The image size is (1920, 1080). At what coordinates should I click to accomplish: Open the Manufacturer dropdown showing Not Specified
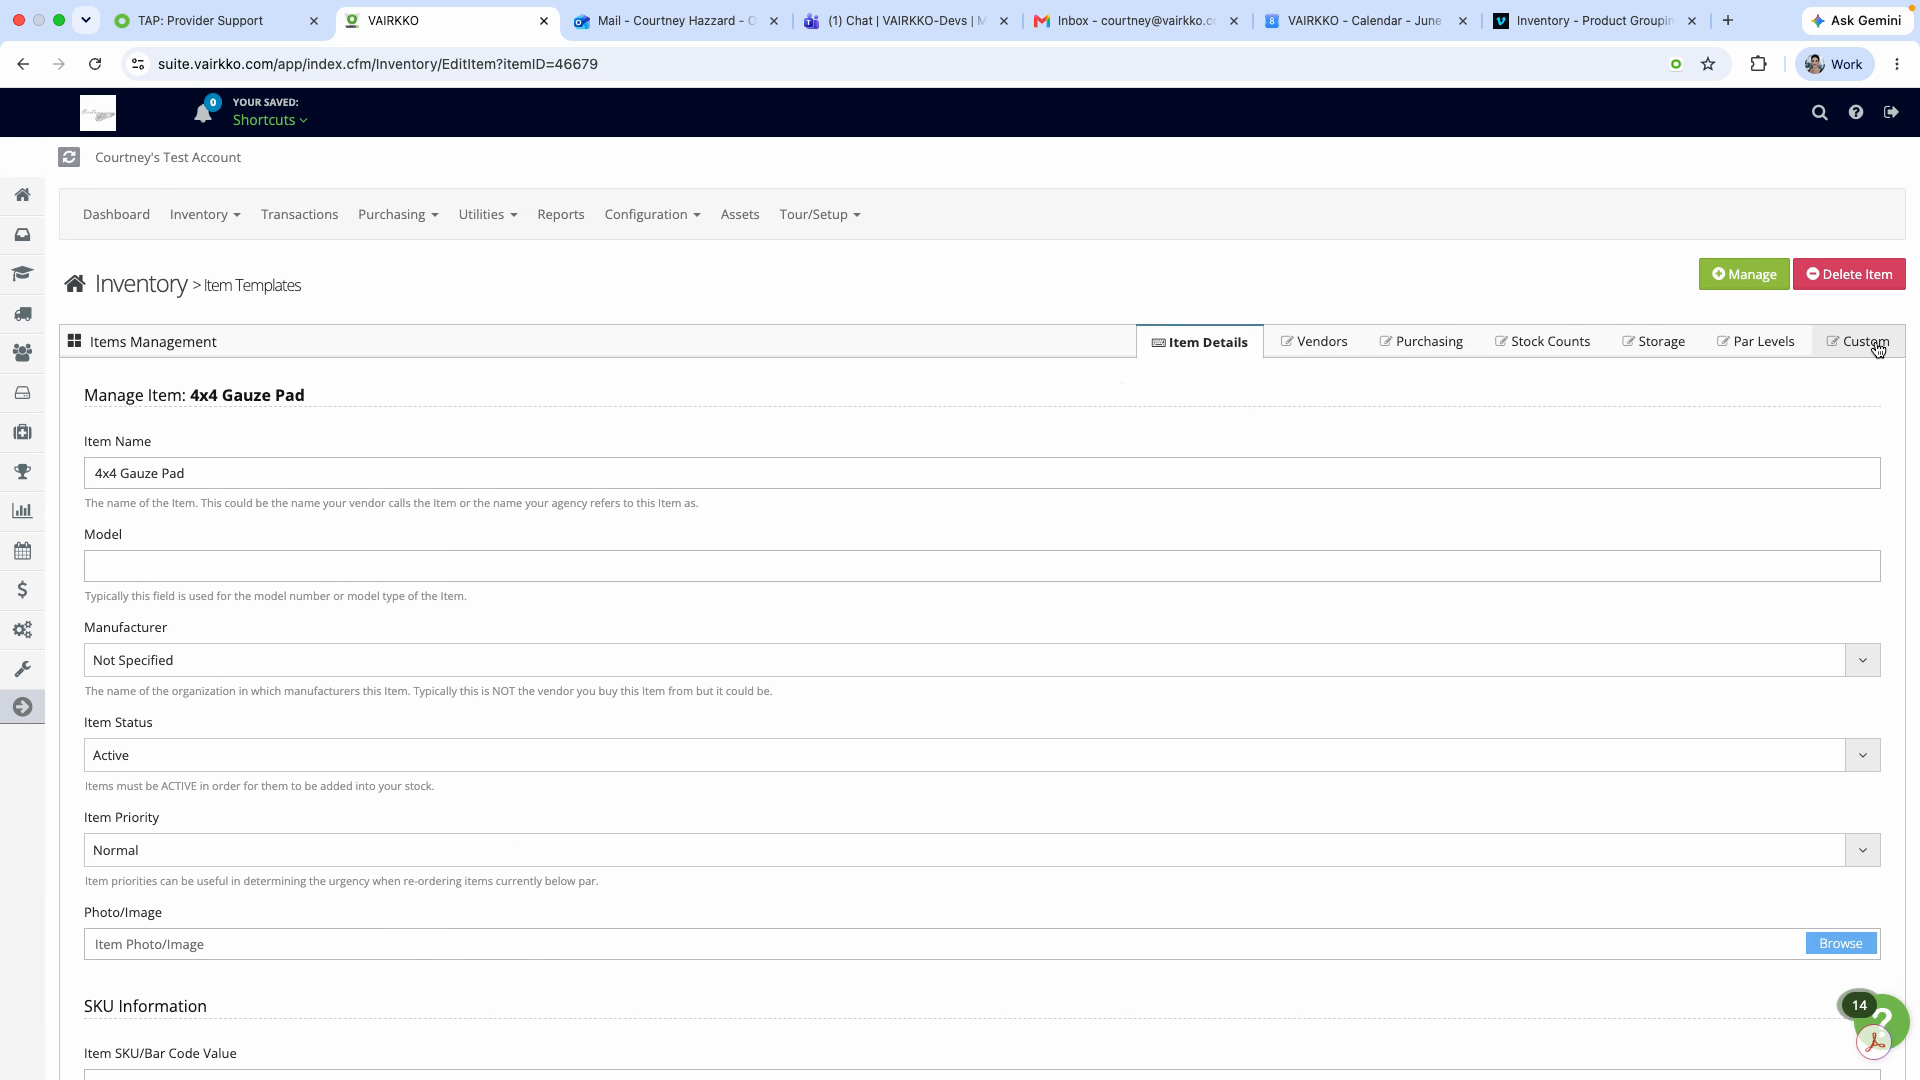pyautogui.click(x=982, y=660)
